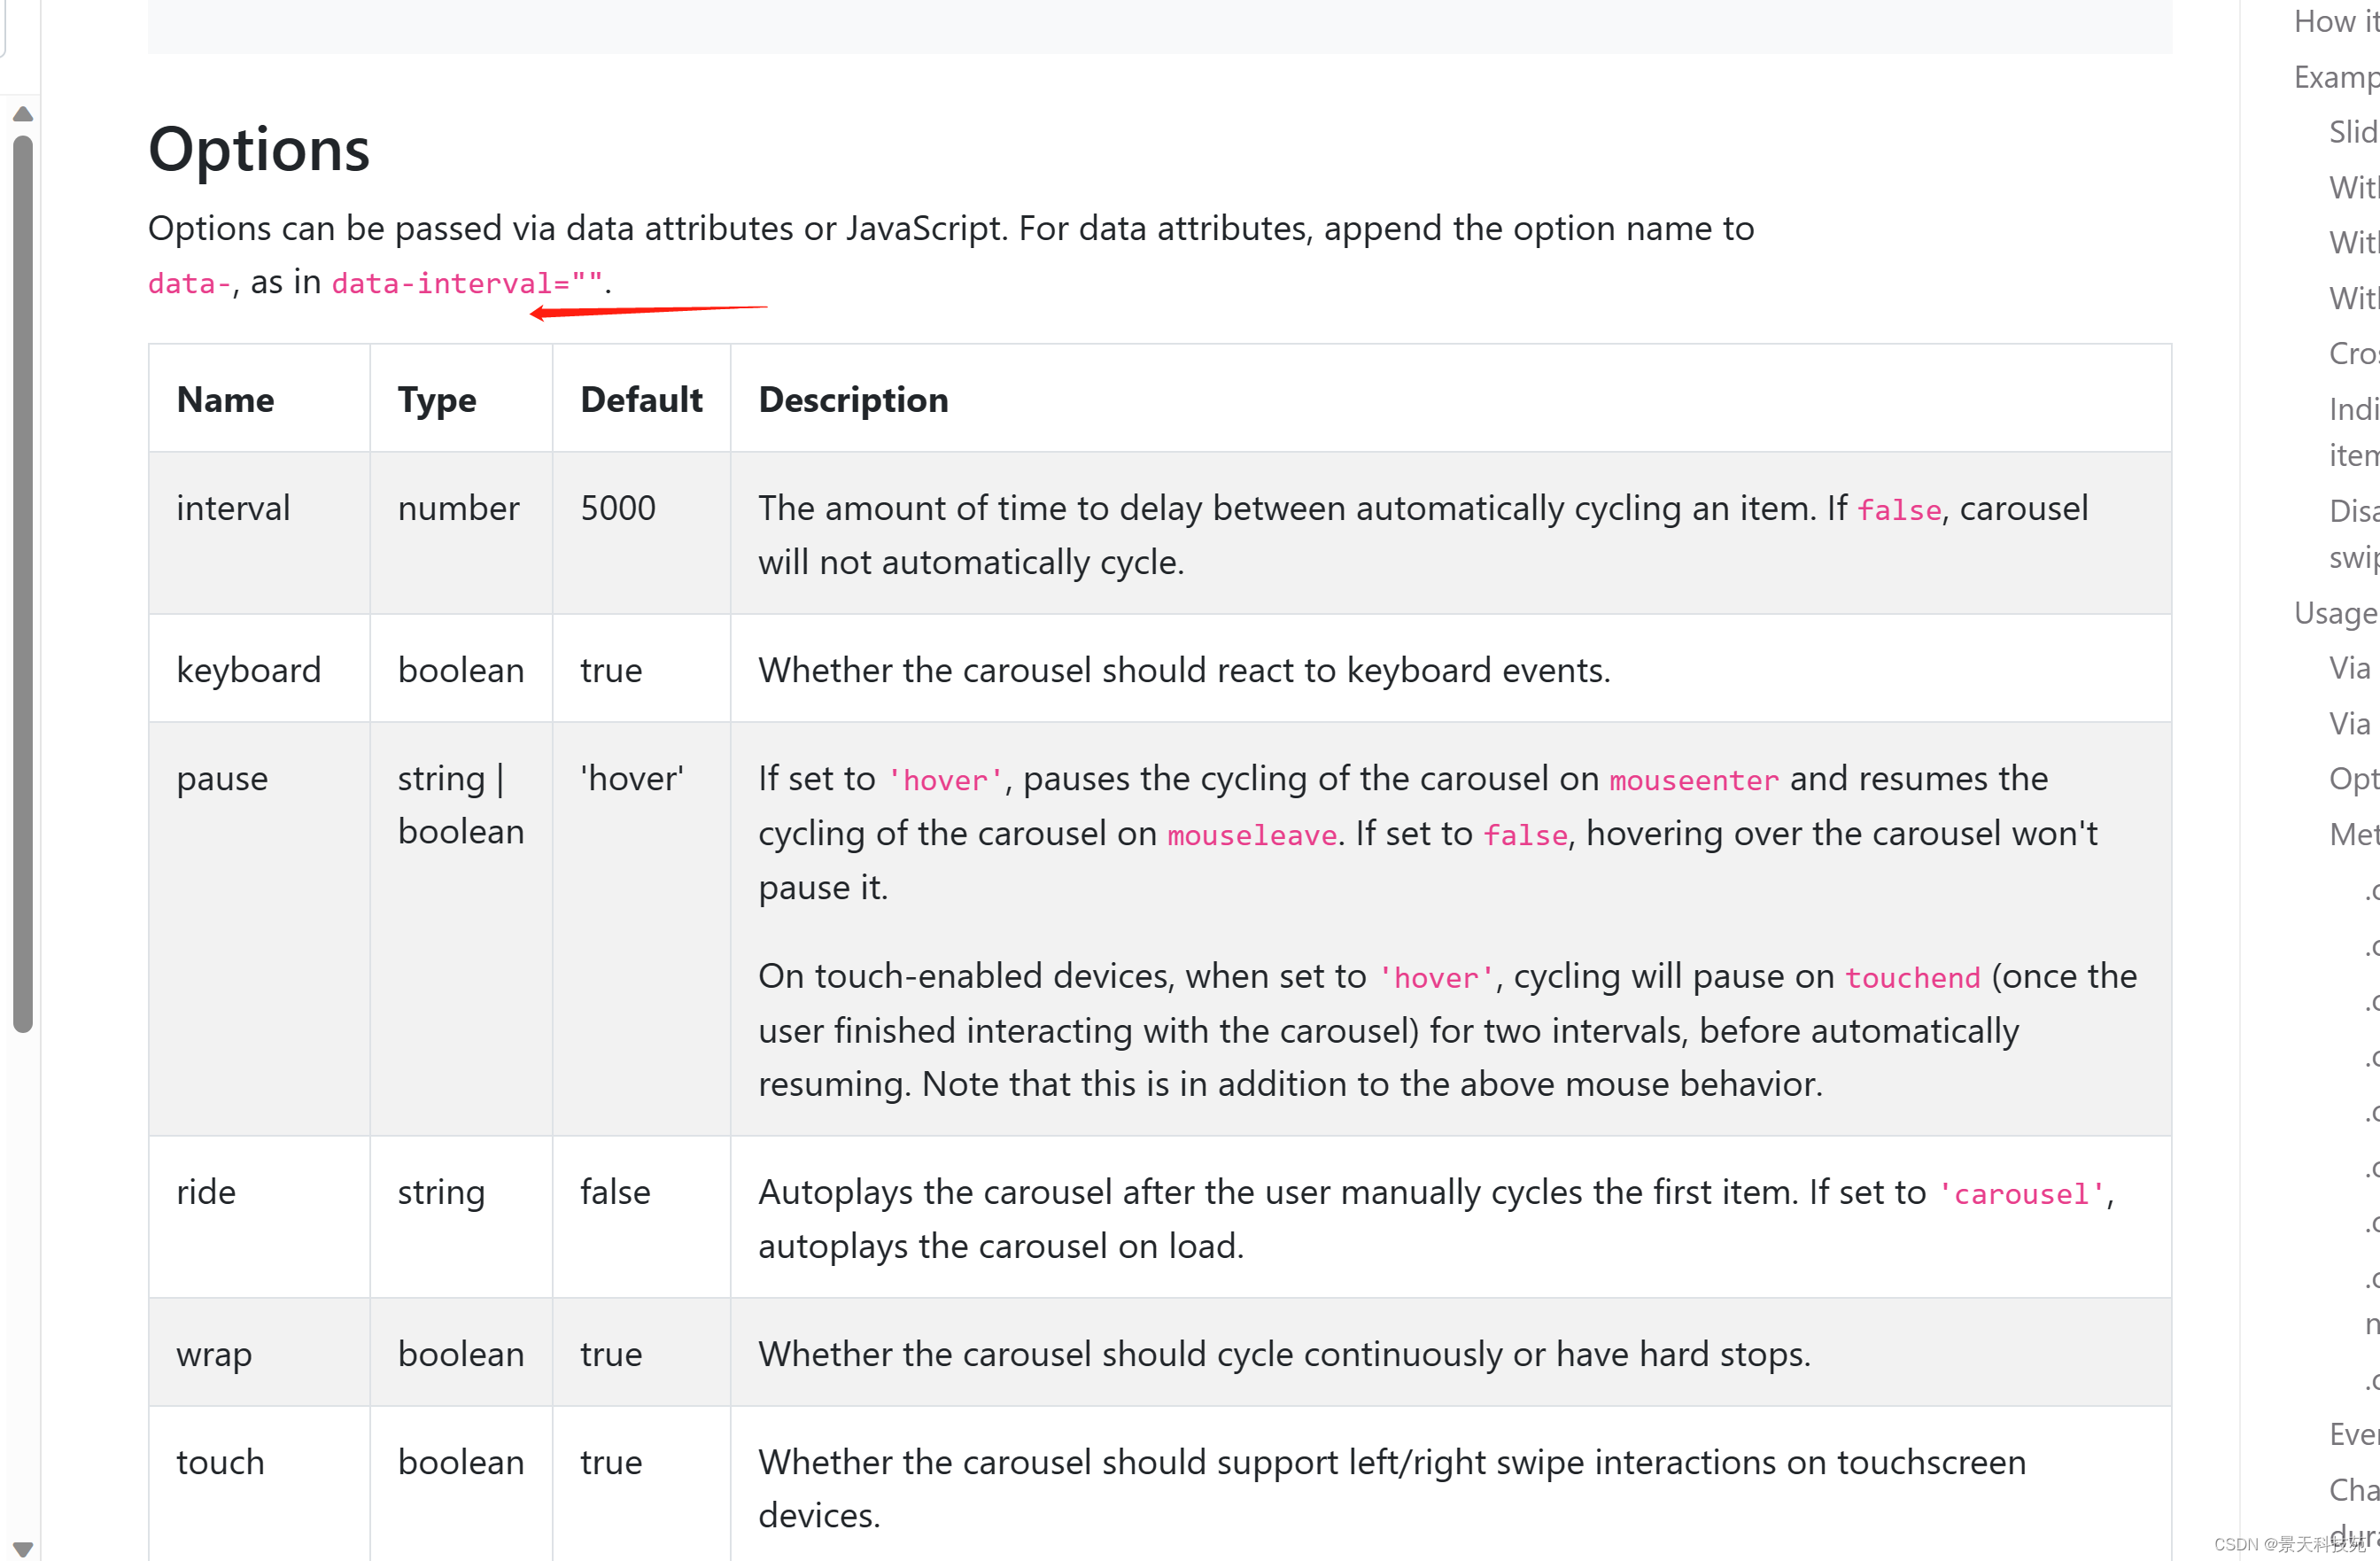This screenshot has height=1561, width=2380.
Task: Open the 'How it' sidebar link at top
Action: [2336, 21]
